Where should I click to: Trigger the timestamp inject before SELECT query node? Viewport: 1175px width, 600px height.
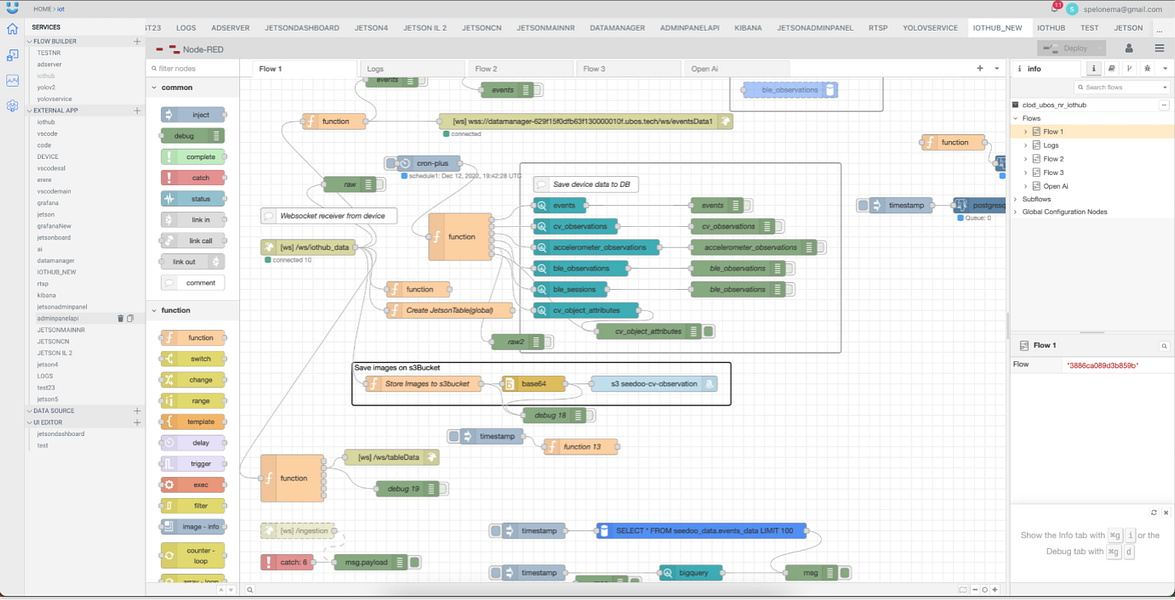click(x=495, y=531)
